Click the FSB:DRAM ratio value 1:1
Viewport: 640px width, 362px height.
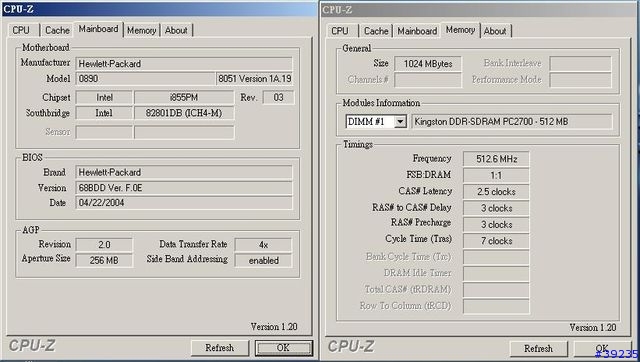tap(496, 175)
